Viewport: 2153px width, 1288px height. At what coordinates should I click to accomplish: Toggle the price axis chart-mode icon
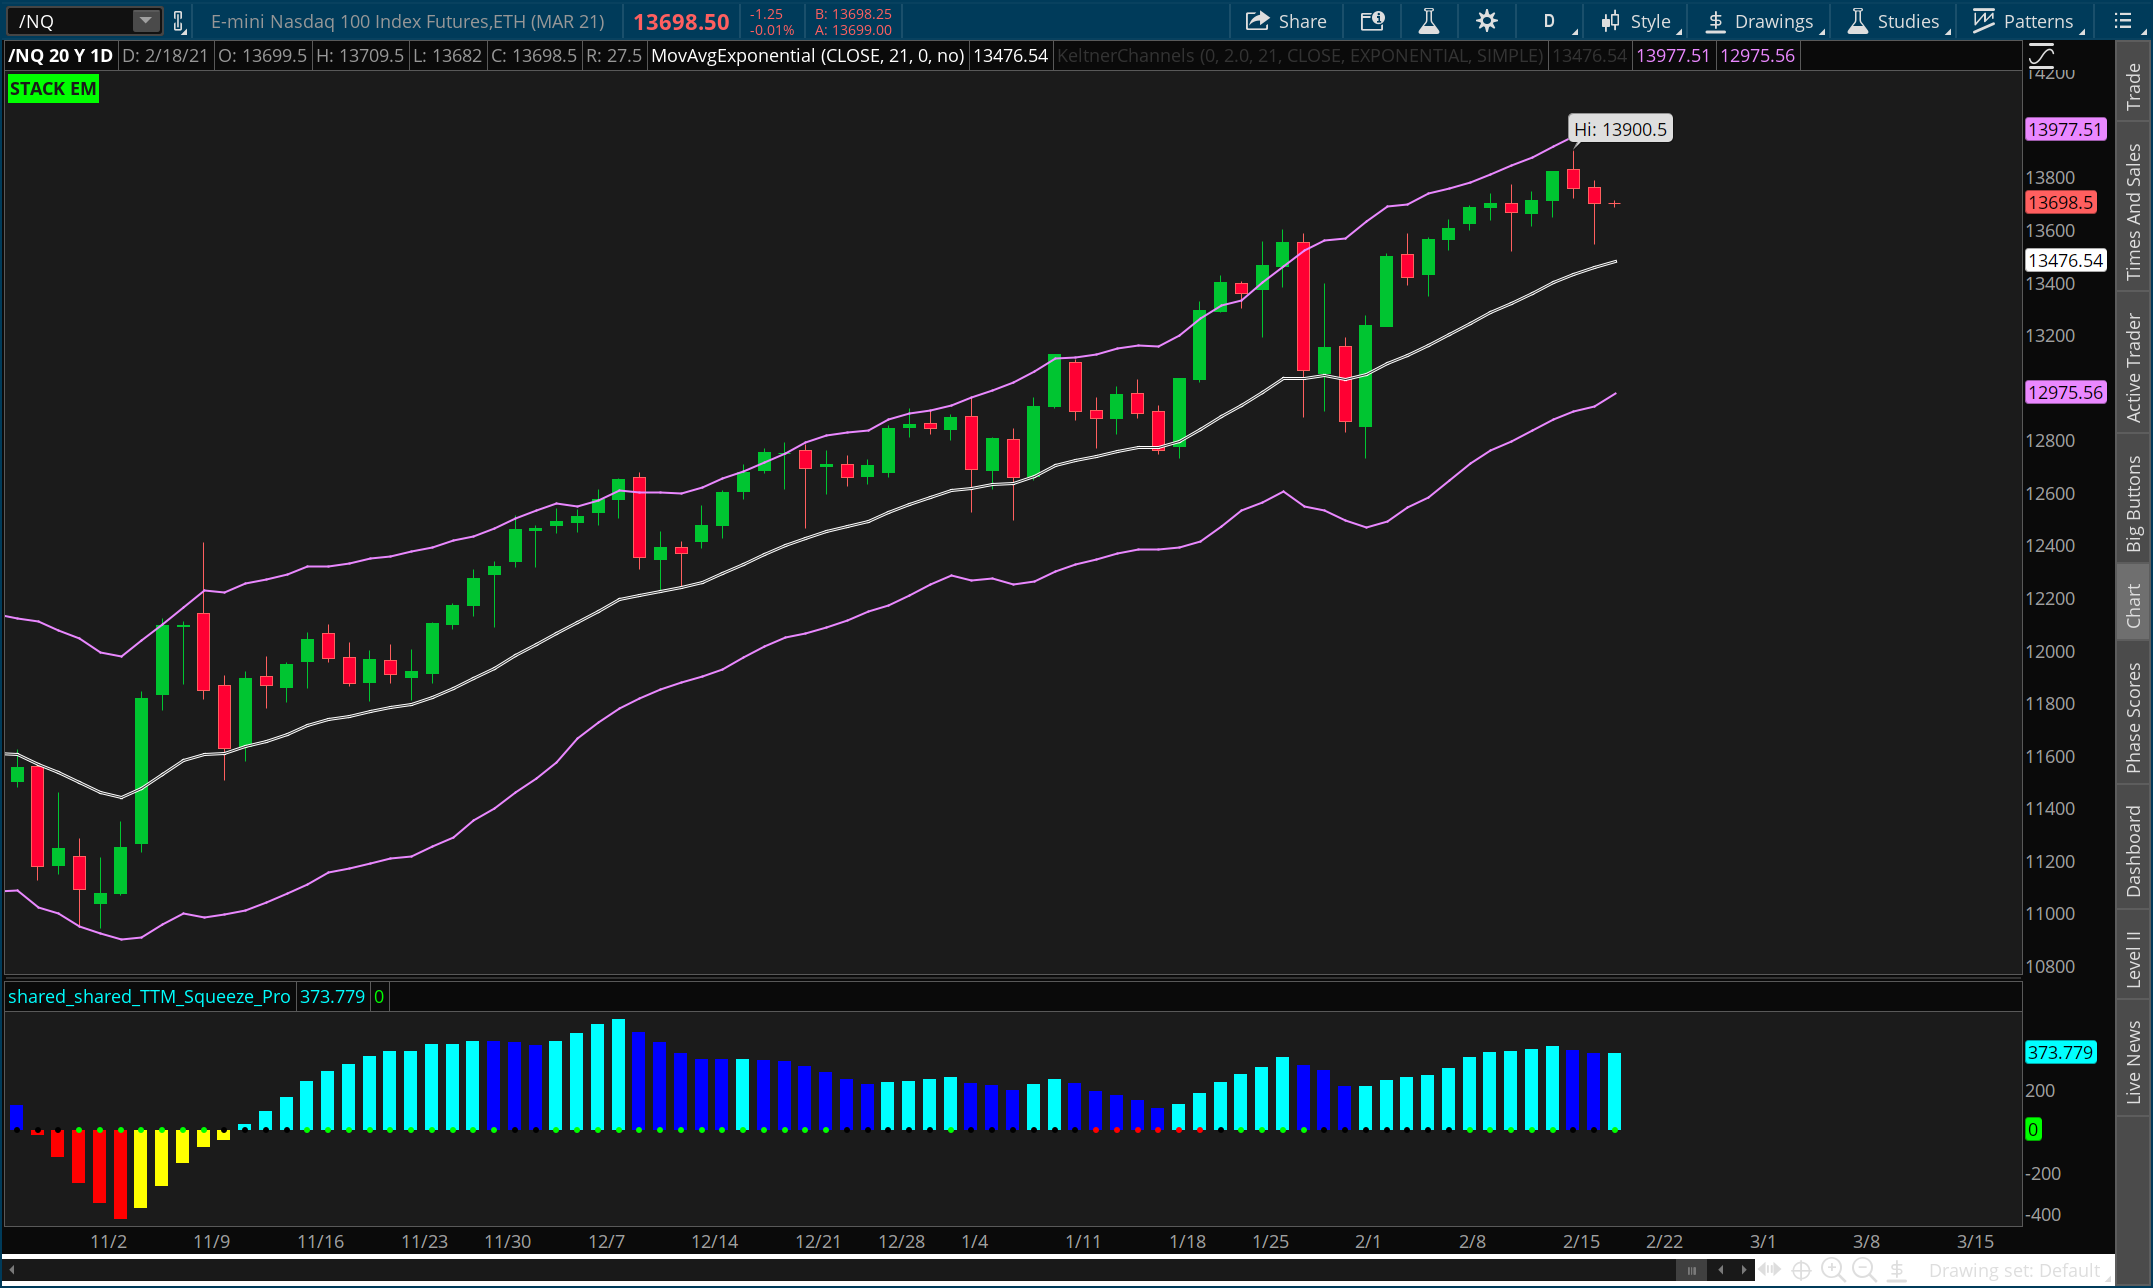(x=2041, y=55)
